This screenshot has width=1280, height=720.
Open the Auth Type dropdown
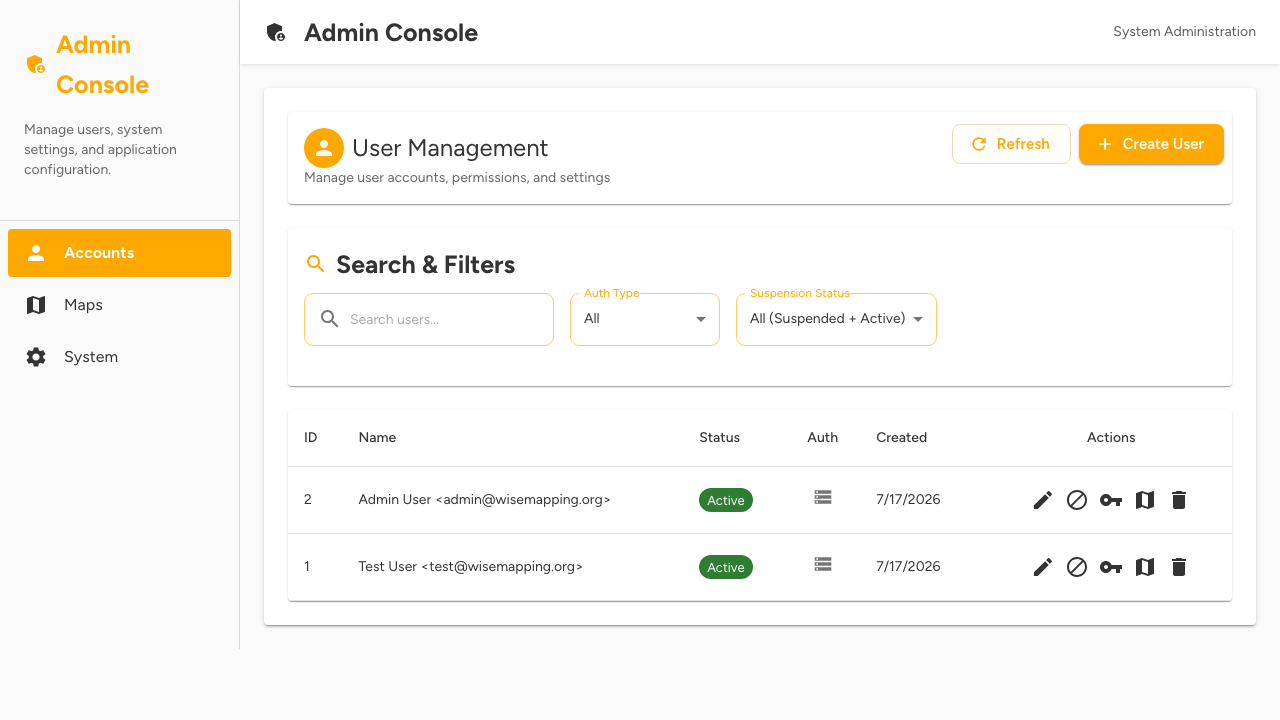pyautogui.click(x=645, y=319)
